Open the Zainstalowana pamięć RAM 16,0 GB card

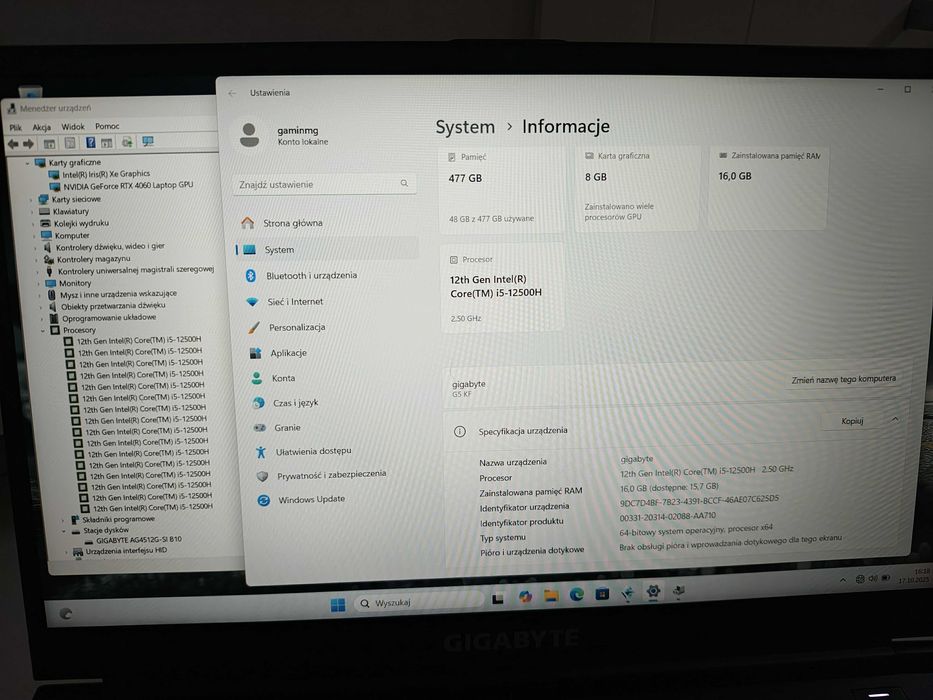point(769,187)
